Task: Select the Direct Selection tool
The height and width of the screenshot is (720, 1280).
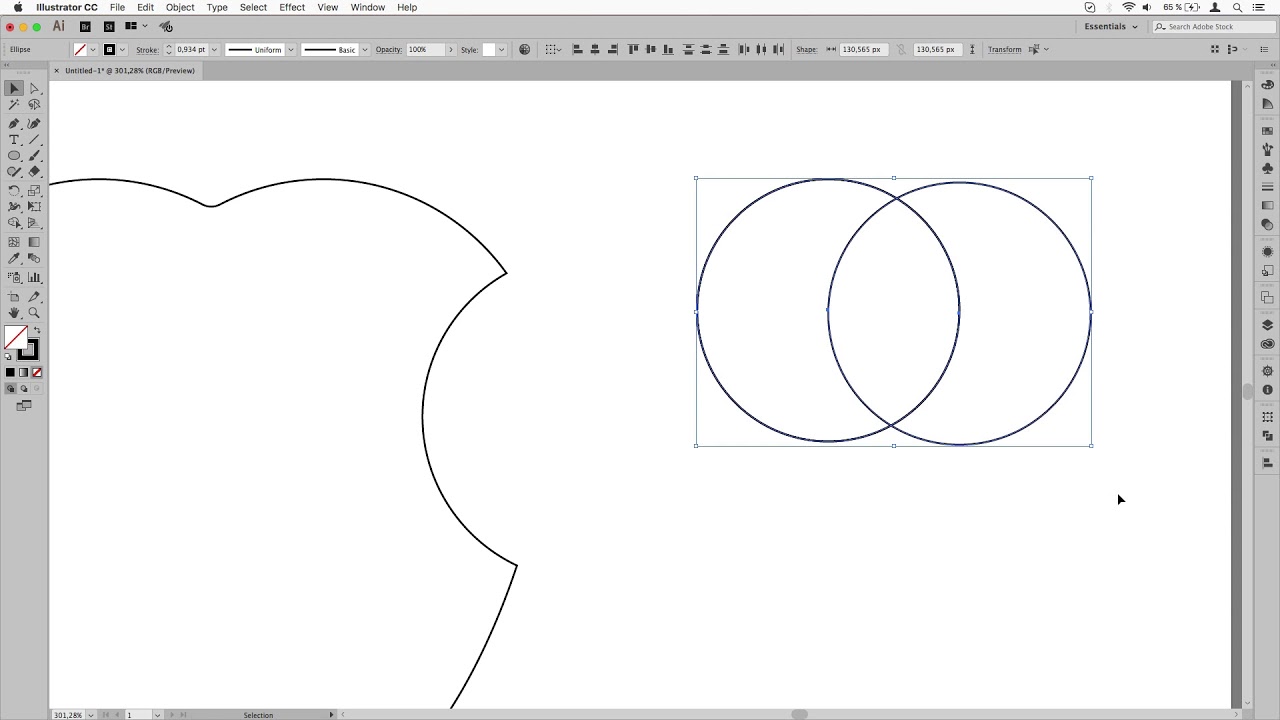Action: 34,88
